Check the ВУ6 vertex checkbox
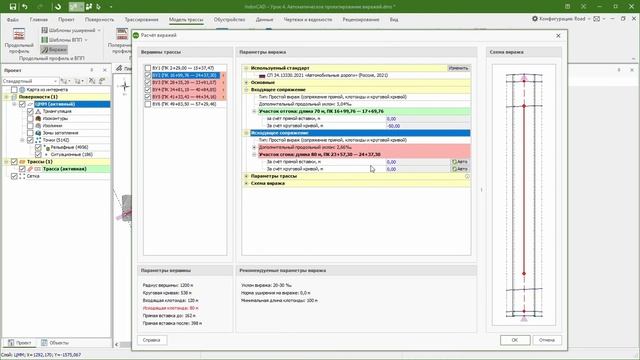640x360 pixels. (x=148, y=104)
